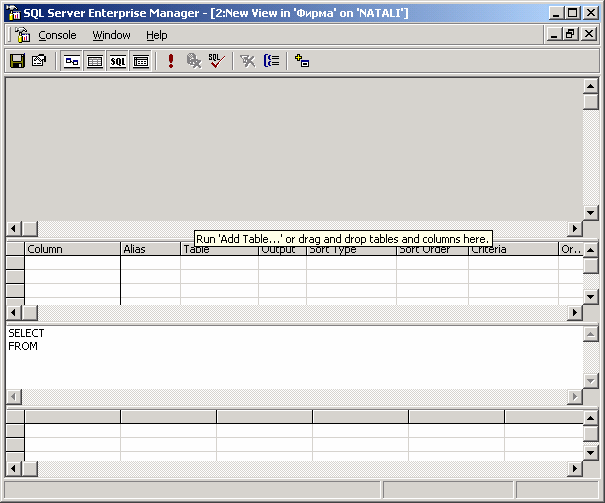This screenshot has width=605, height=503.
Task: Maximize the SQL Server Enterprise Manager window
Action: 573,13
